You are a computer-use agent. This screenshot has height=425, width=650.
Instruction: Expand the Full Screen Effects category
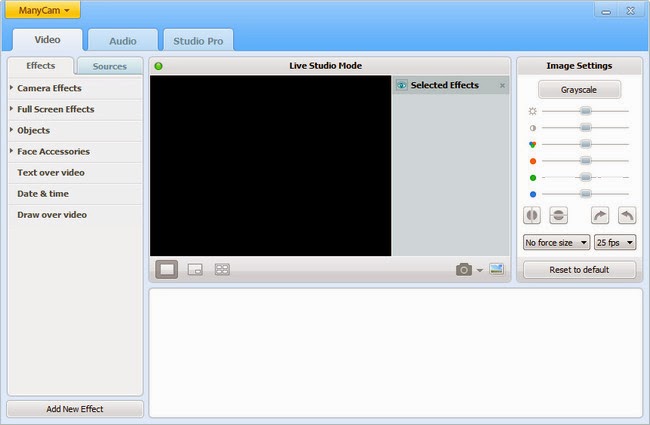coord(75,109)
